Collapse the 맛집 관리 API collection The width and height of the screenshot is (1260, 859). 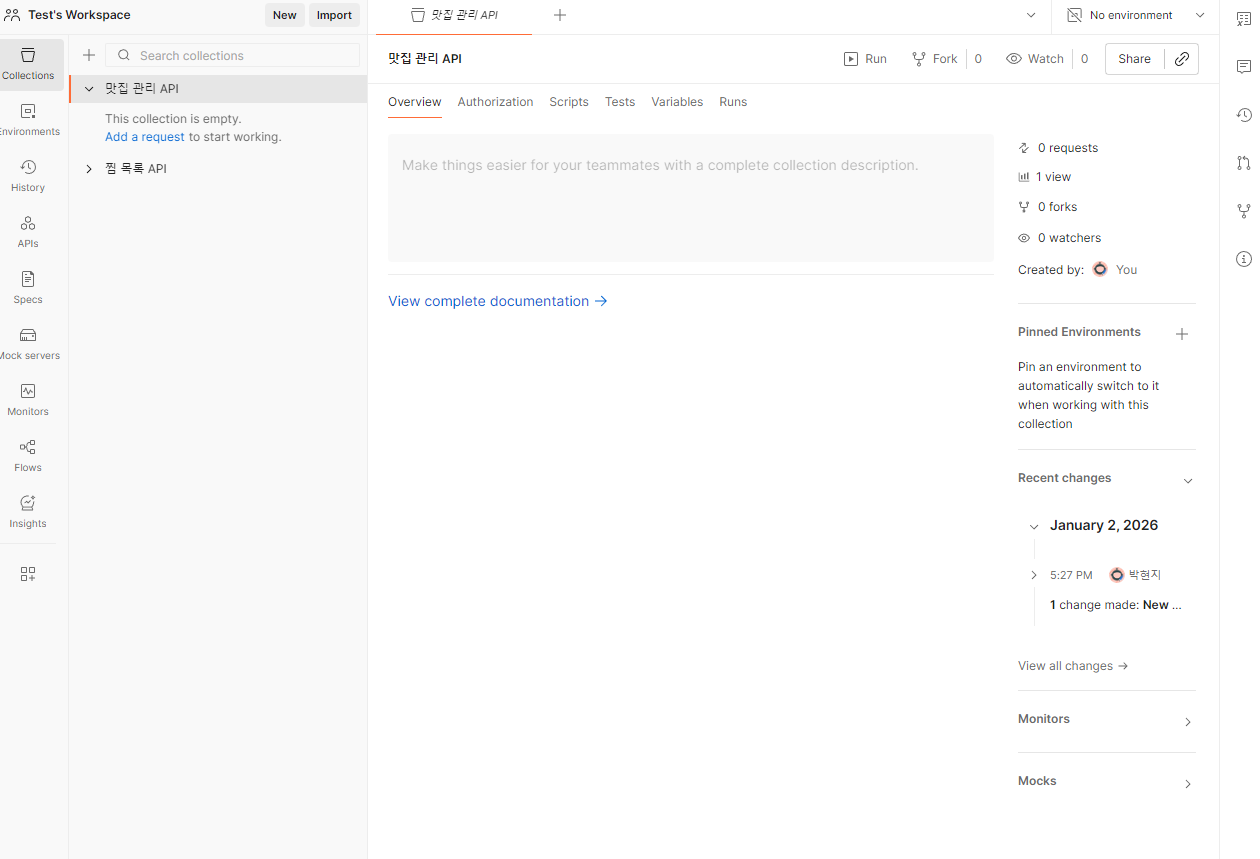[x=89, y=89]
